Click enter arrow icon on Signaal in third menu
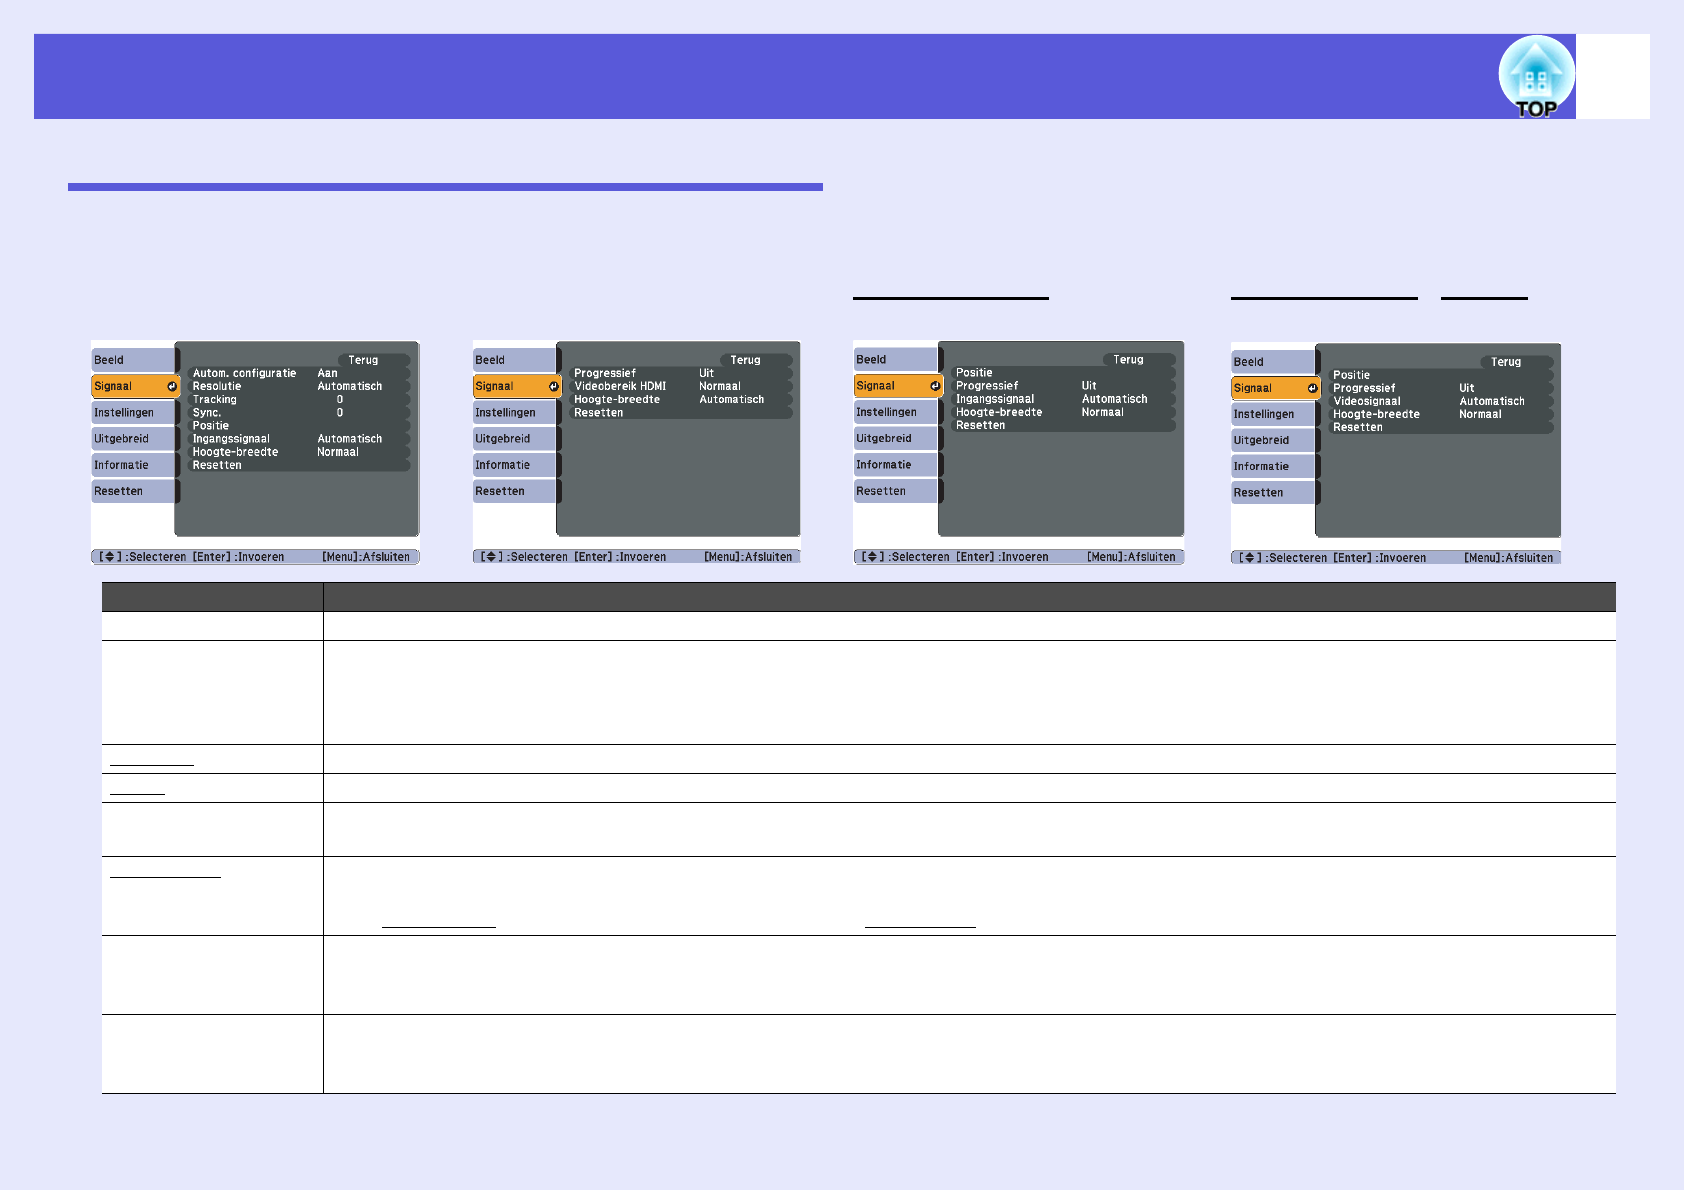 pyautogui.click(x=934, y=386)
